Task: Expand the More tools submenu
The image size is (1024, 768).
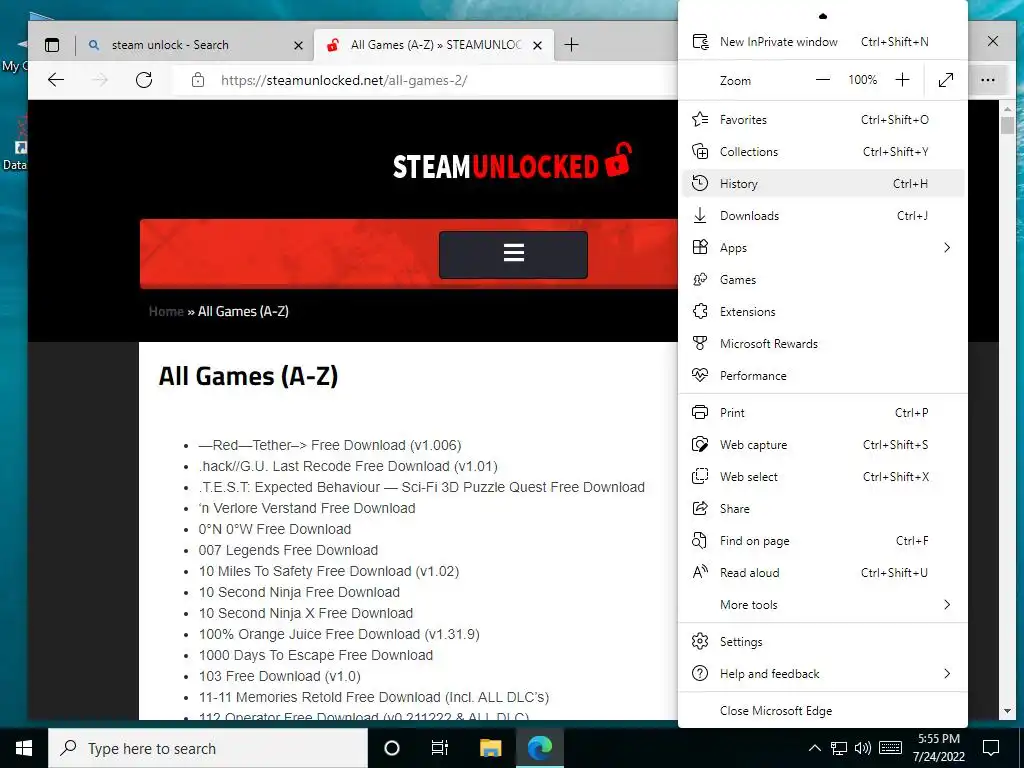Action: (x=822, y=605)
